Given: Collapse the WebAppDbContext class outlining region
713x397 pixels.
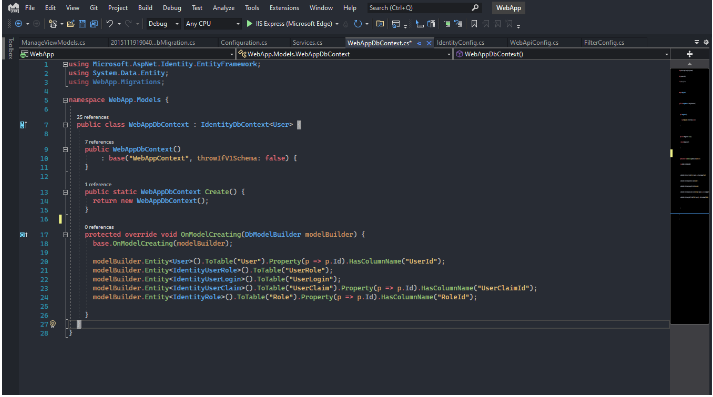Looking at the screenshot, I should click(65, 125).
